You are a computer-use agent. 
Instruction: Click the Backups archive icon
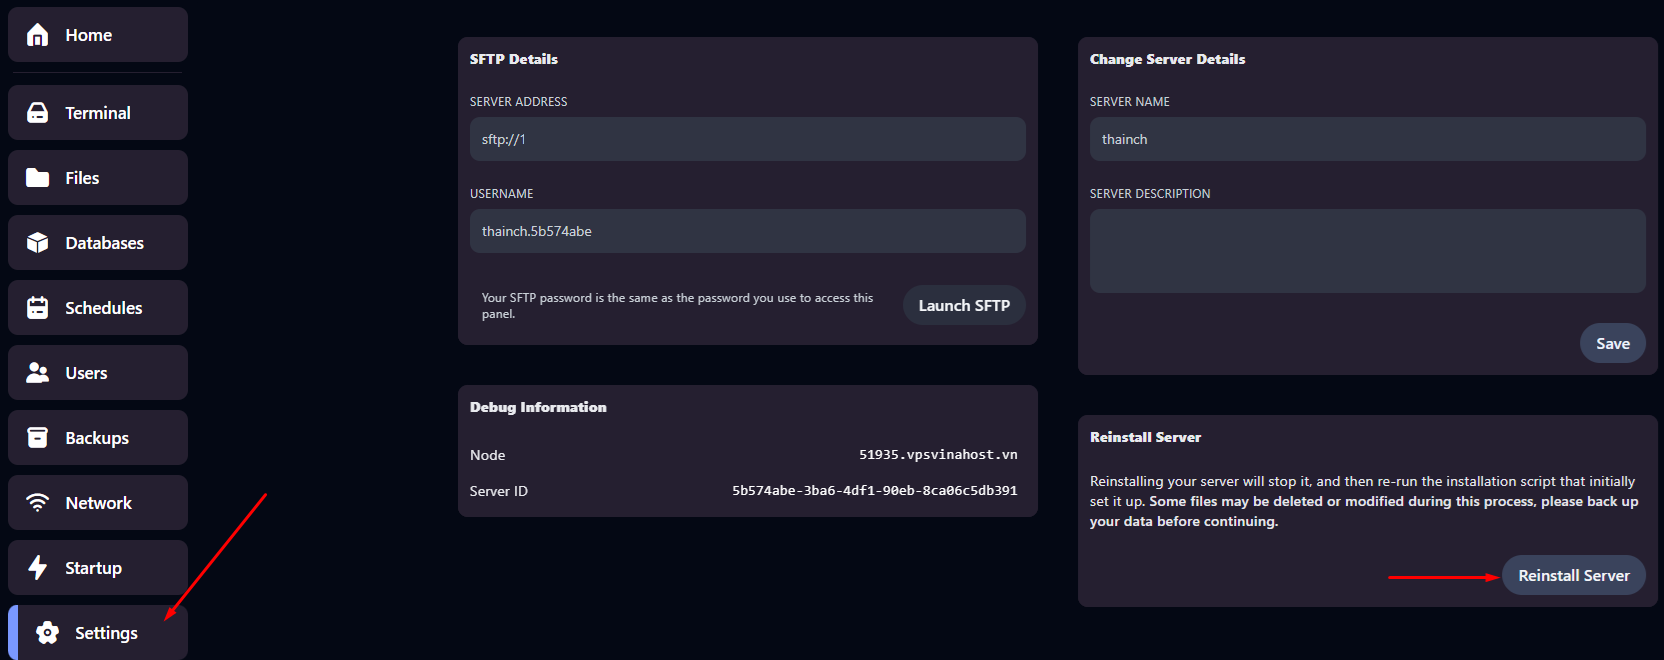click(38, 438)
